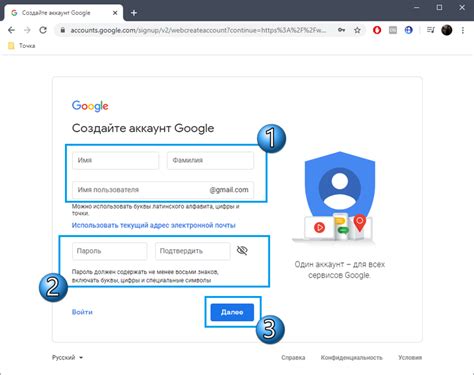This screenshot has height=375, width=474.
Task: Go back using the browser back arrow
Action: tap(11, 30)
